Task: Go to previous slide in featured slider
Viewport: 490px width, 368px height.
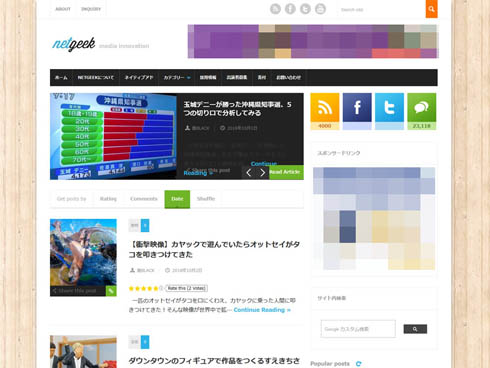Action: point(249,172)
